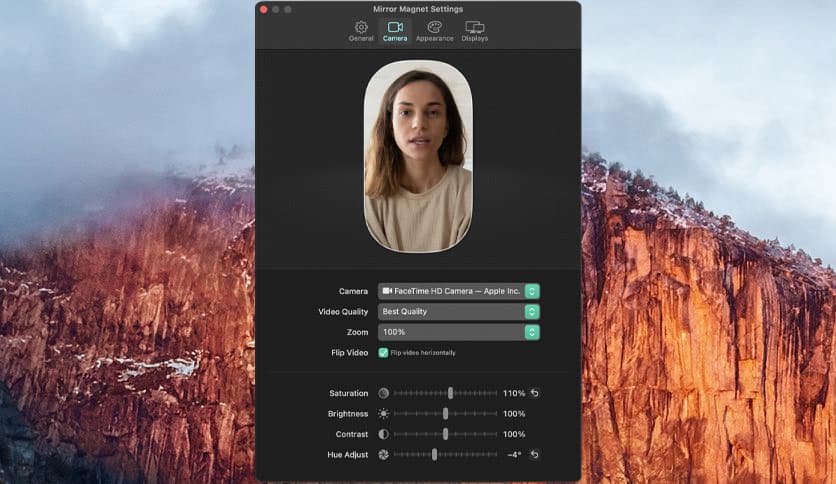Image resolution: width=836 pixels, height=484 pixels.
Task: Click the Hue Adjust -4° value
Action: click(x=514, y=455)
